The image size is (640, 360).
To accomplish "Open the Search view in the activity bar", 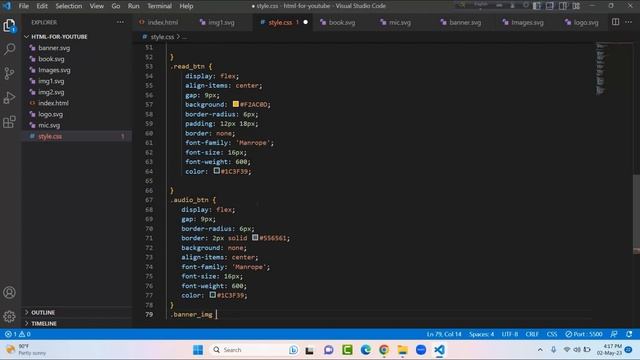I will tap(9, 49).
